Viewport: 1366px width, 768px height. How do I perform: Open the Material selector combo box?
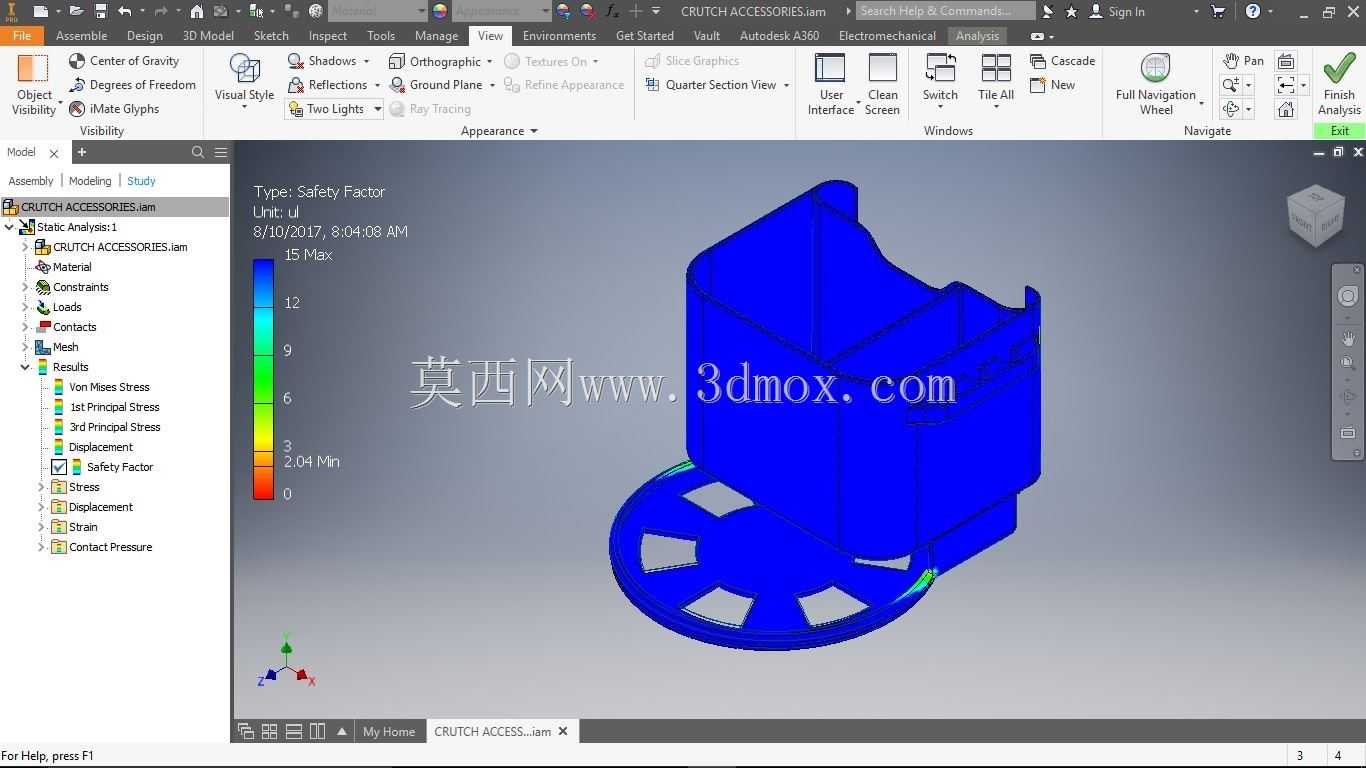coord(378,11)
